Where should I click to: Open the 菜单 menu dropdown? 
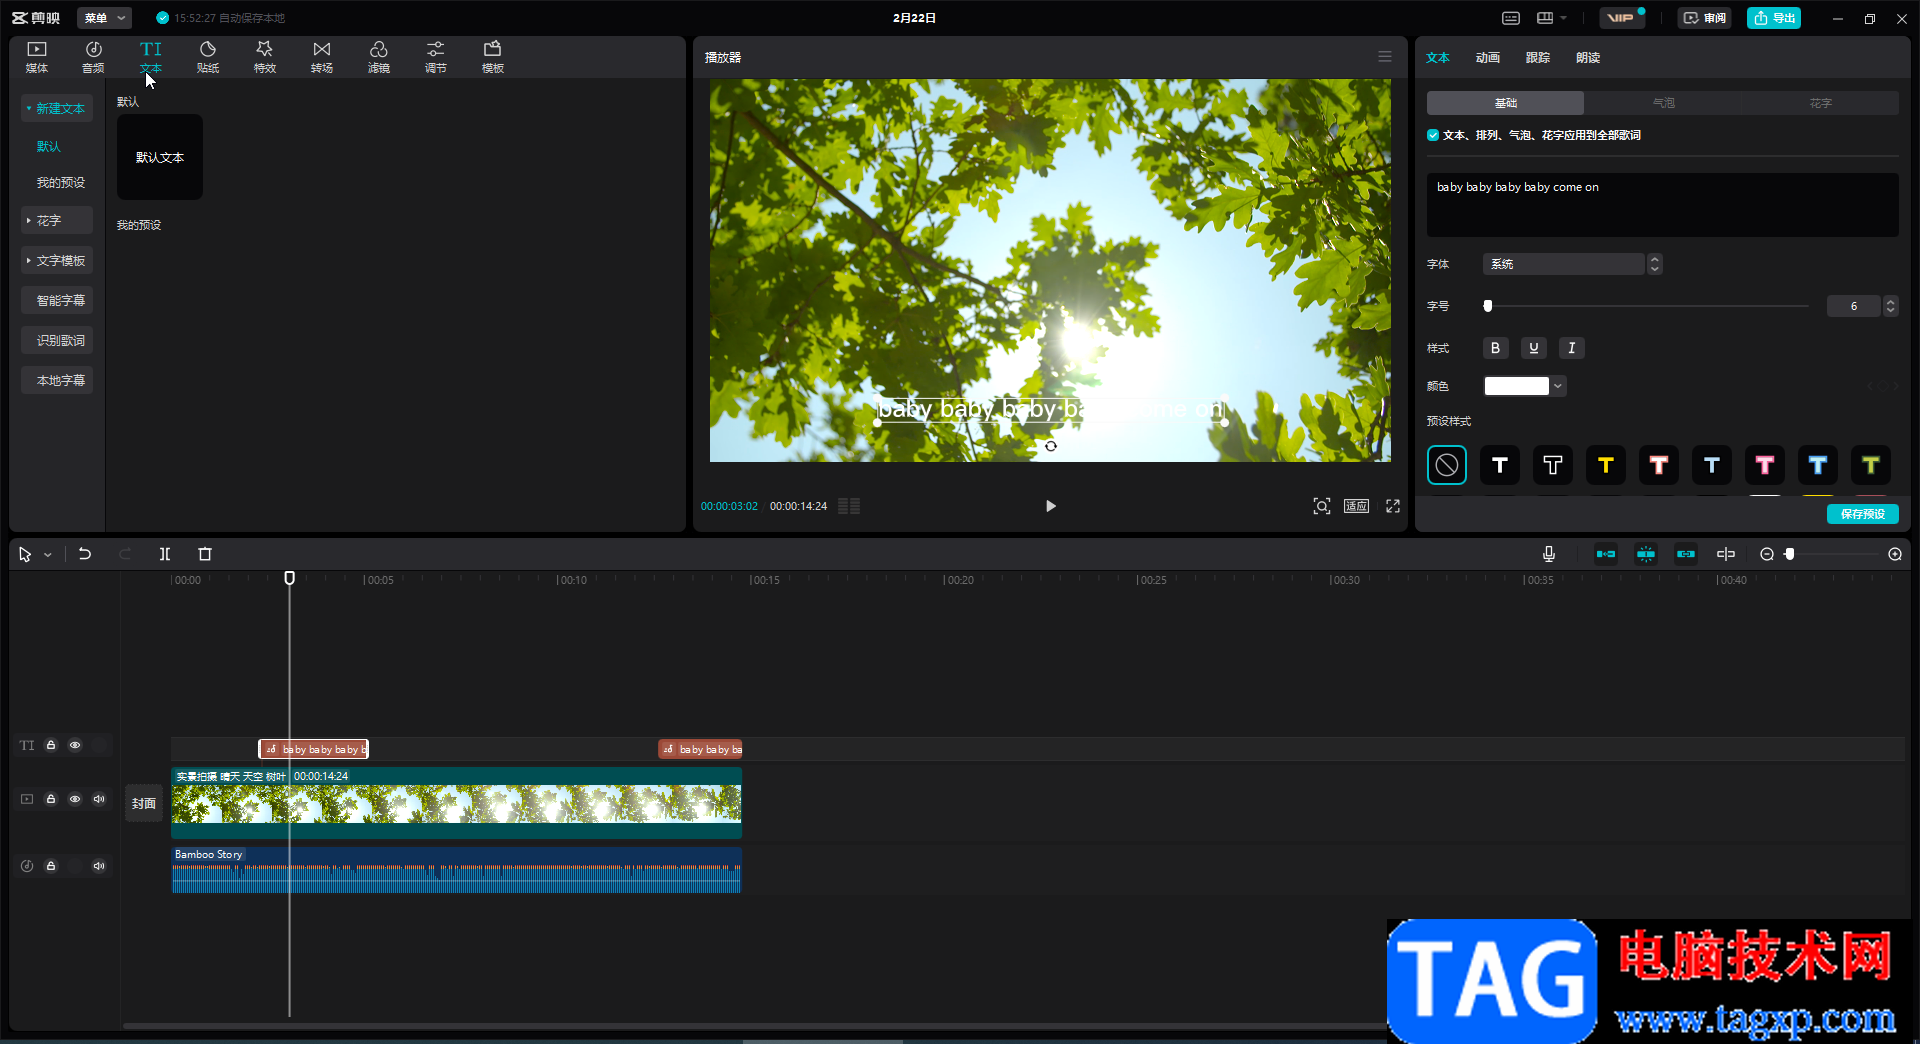(104, 18)
